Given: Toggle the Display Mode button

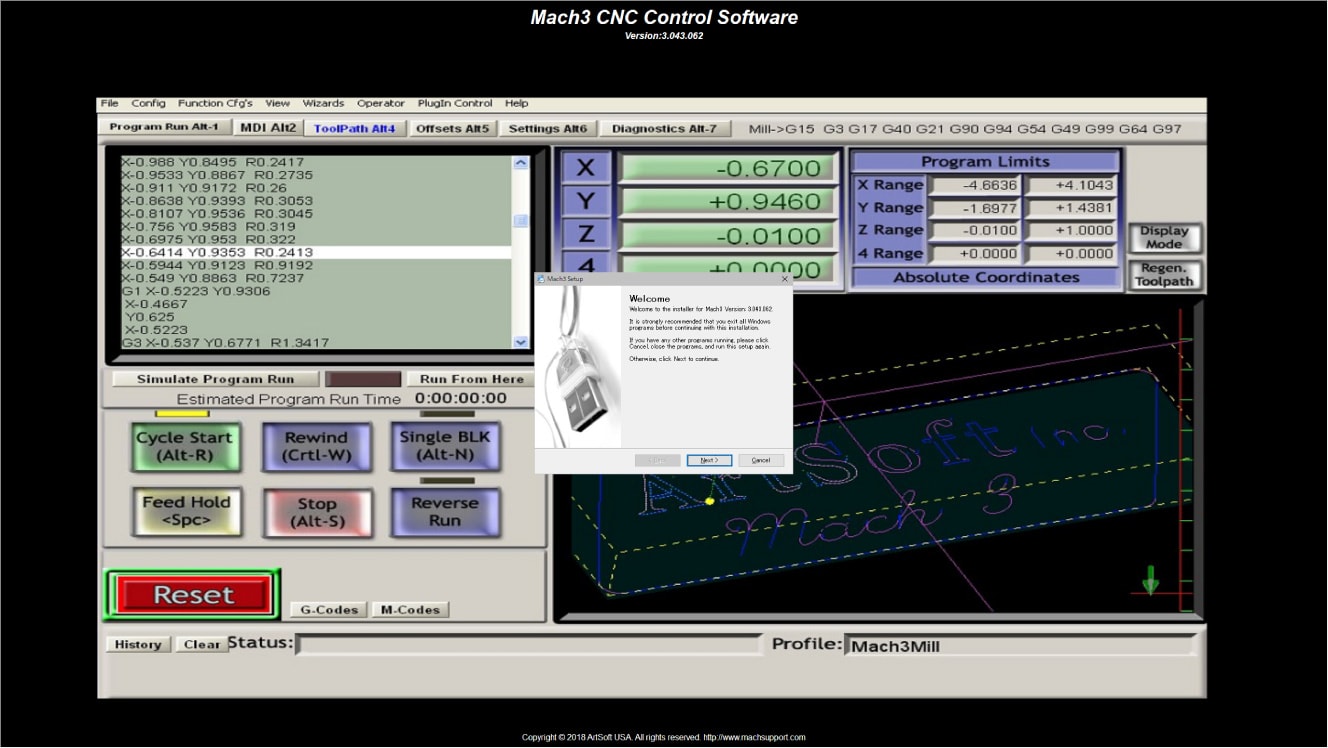Looking at the screenshot, I should point(1164,238).
